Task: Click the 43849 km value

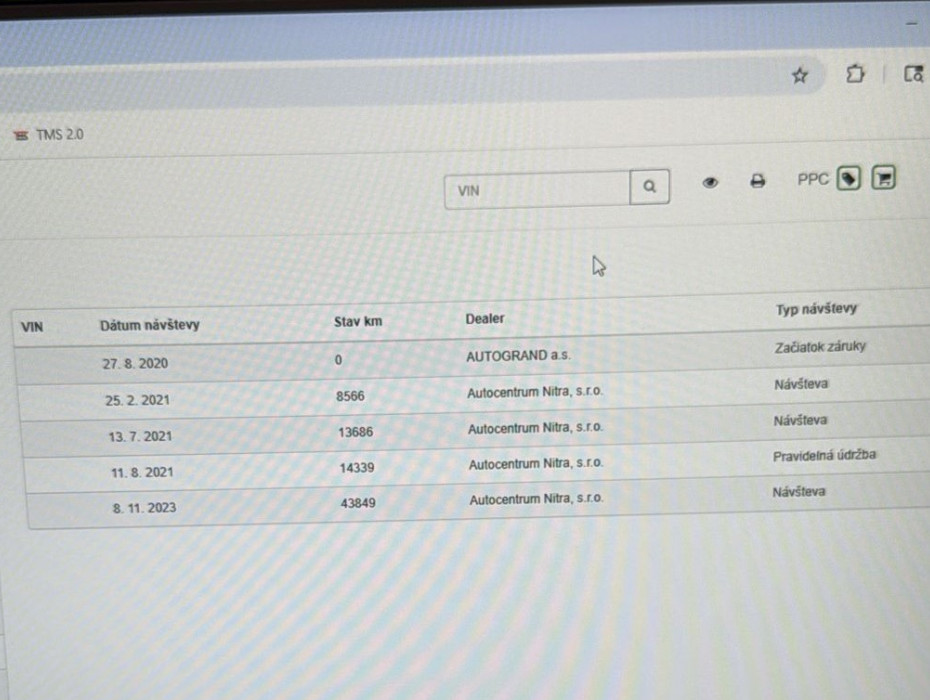Action: click(x=358, y=503)
